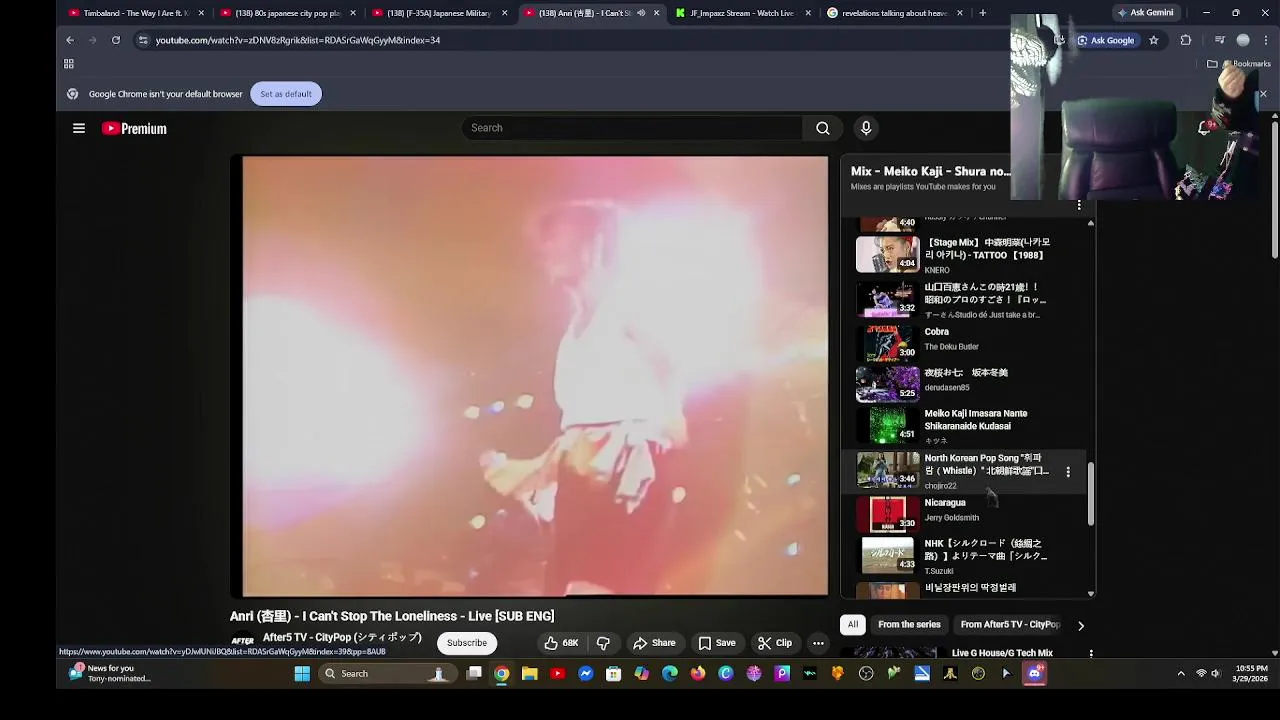Open a new browser tab

coord(983,13)
